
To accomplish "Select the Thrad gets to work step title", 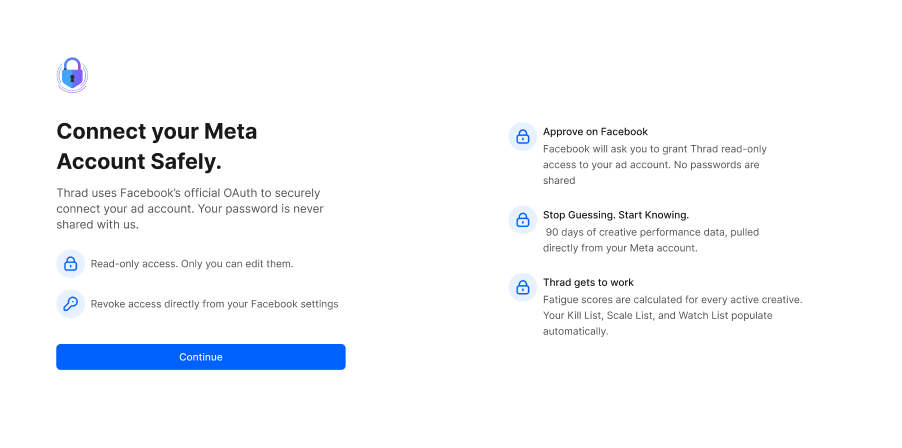I will click(588, 282).
